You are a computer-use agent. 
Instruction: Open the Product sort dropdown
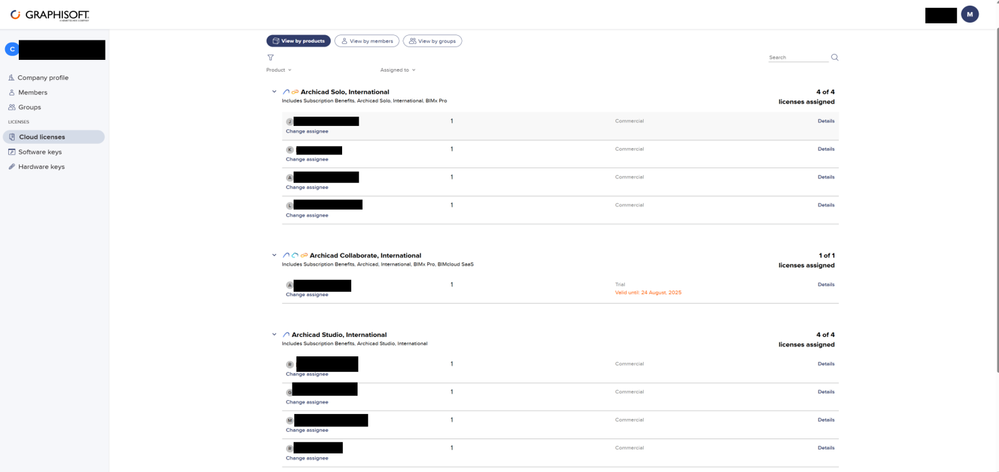(x=279, y=70)
